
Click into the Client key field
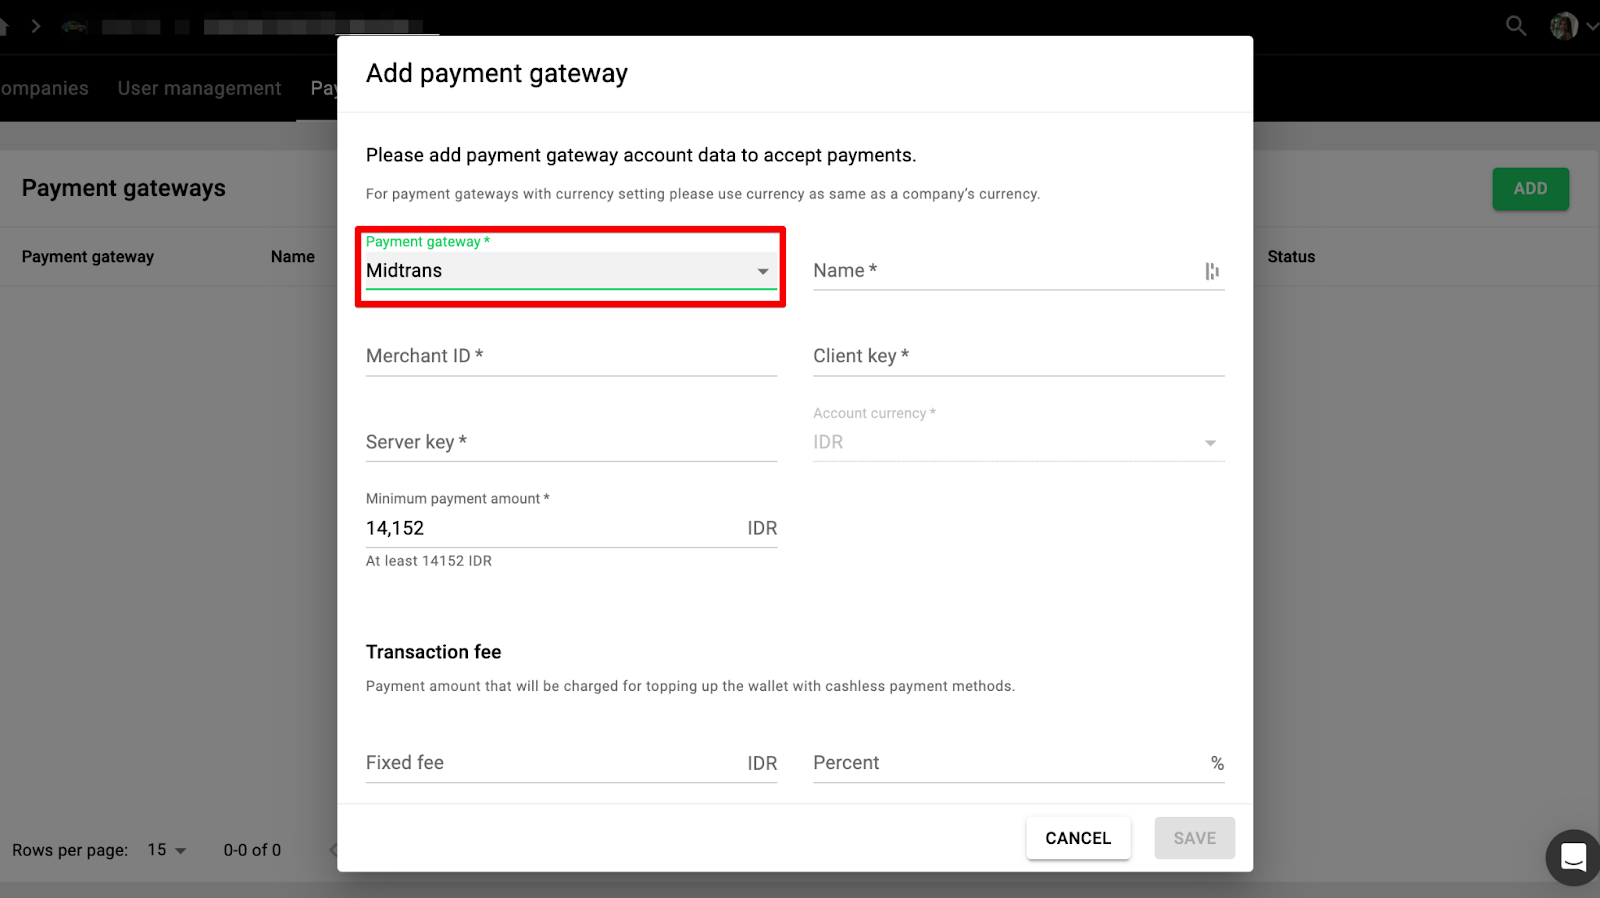(x=1018, y=357)
